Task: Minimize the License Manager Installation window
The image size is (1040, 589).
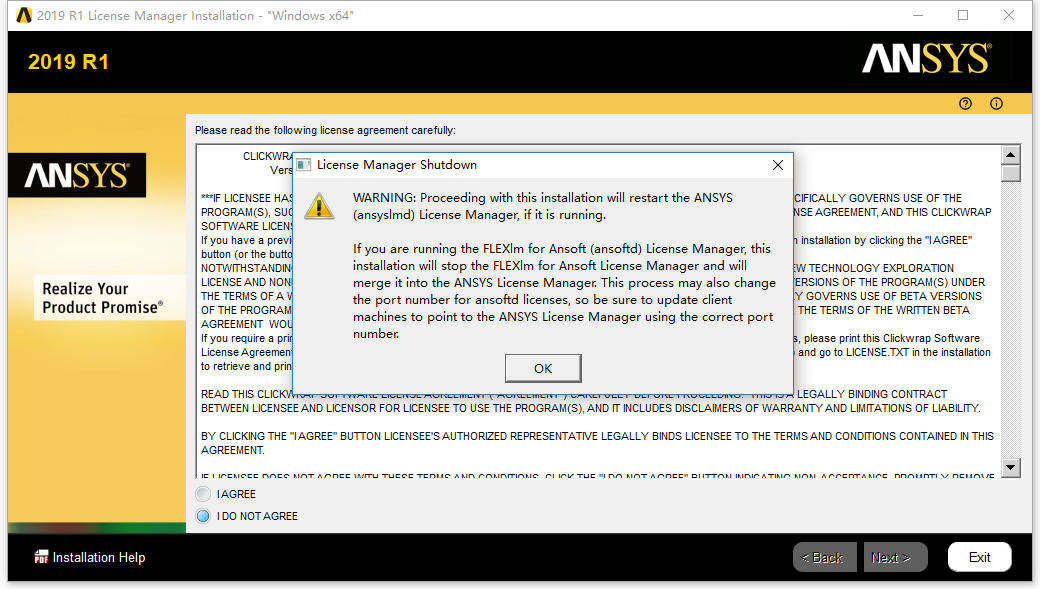Action: [918, 15]
